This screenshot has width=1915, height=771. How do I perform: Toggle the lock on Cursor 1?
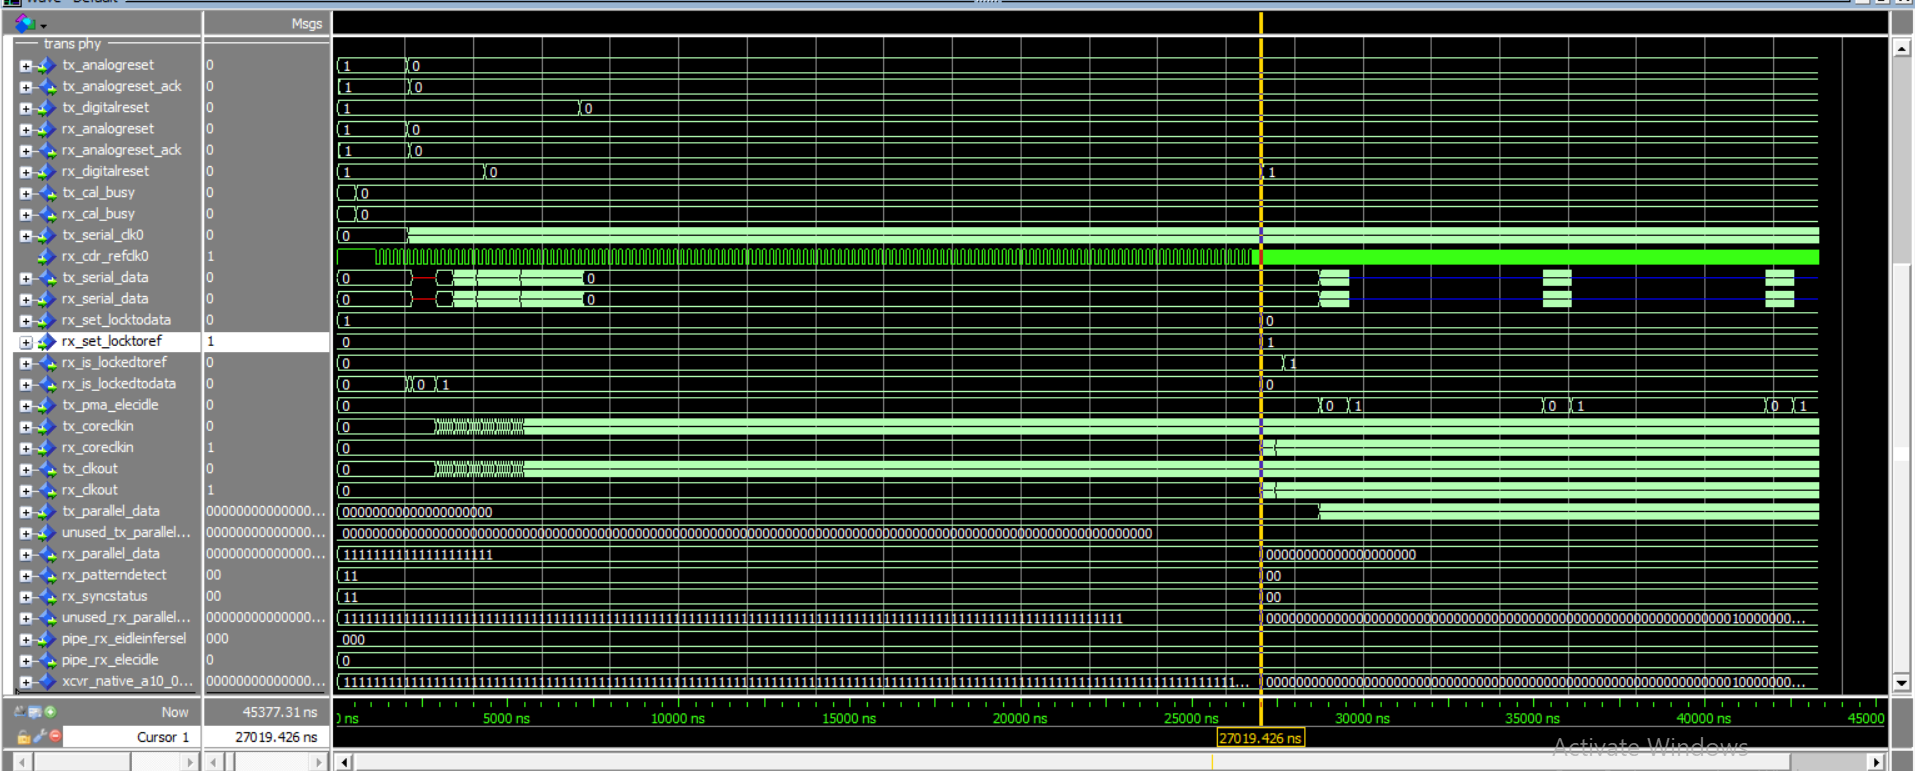coord(24,736)
